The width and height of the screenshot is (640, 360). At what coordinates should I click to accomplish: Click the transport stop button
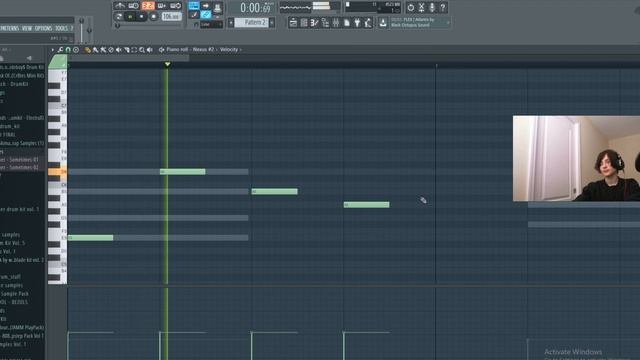pyautogui.click(x=142, y=17)
